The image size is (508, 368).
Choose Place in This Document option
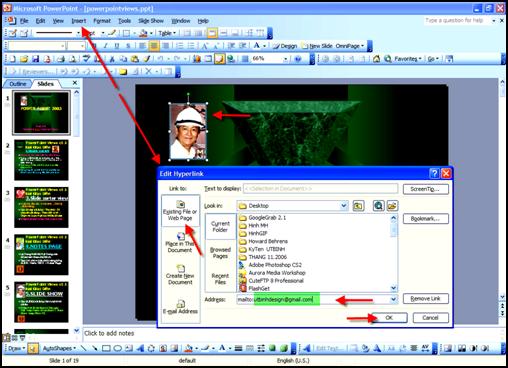pyautogui.click(x=180, y=243)
